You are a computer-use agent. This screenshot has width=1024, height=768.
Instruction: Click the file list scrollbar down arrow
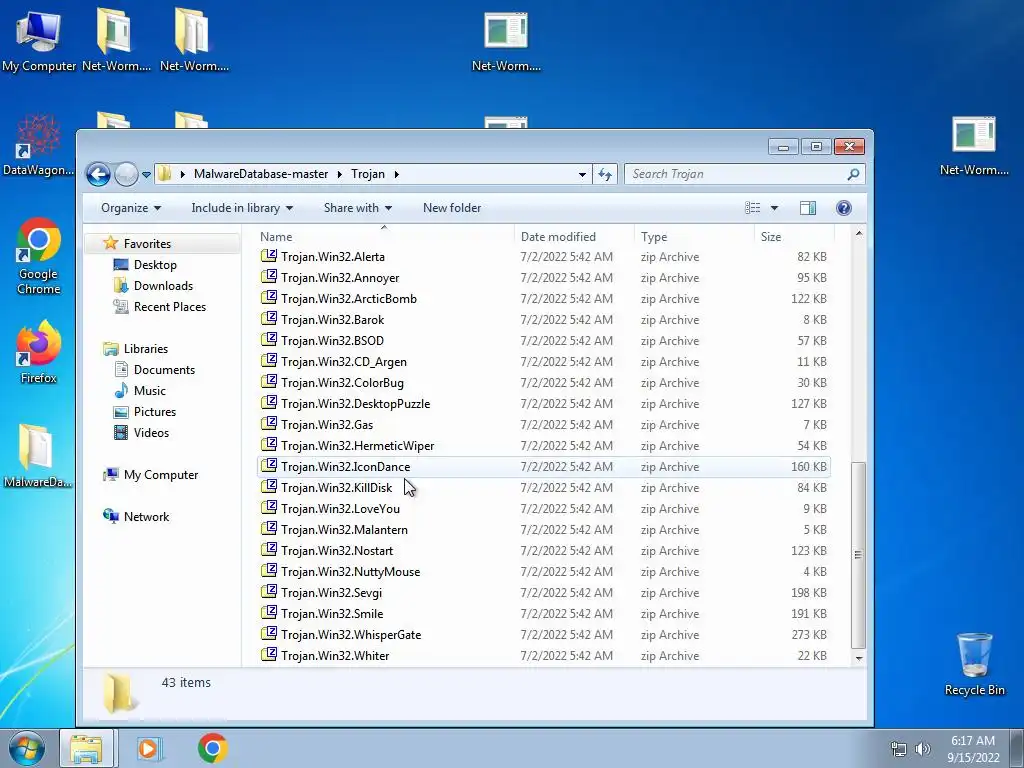[859, 658]
